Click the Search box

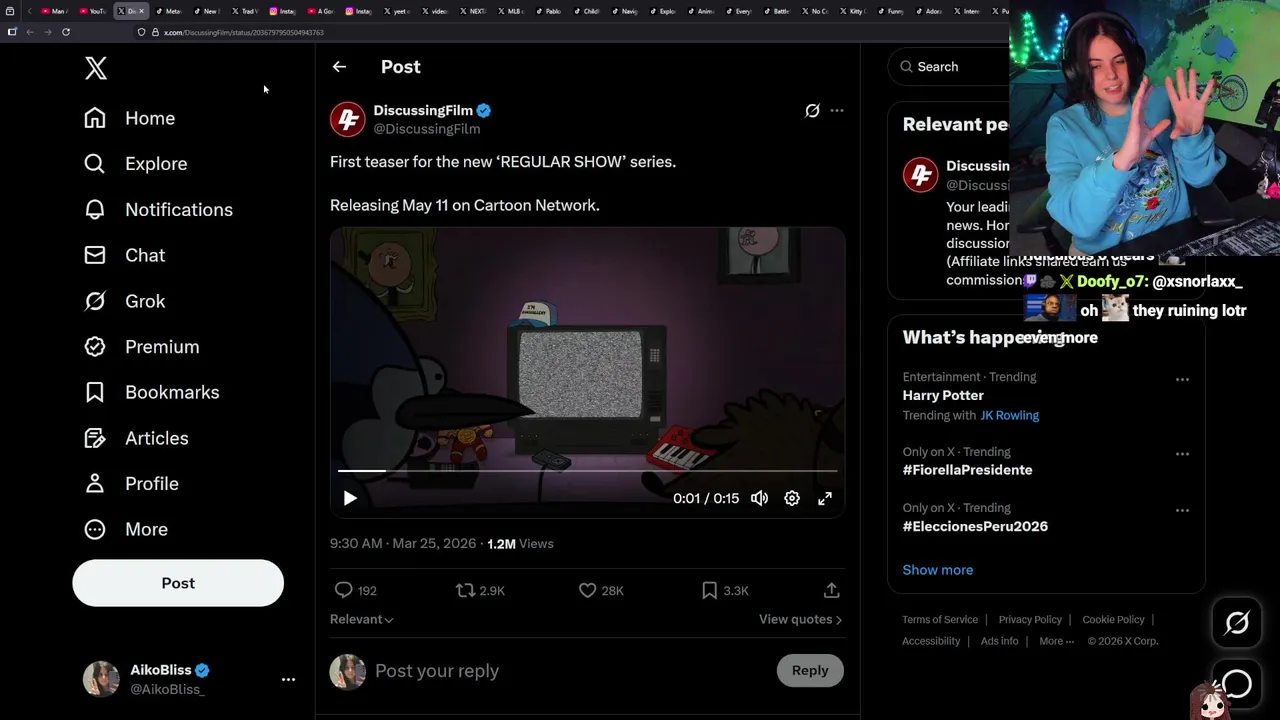coord(950,67)
